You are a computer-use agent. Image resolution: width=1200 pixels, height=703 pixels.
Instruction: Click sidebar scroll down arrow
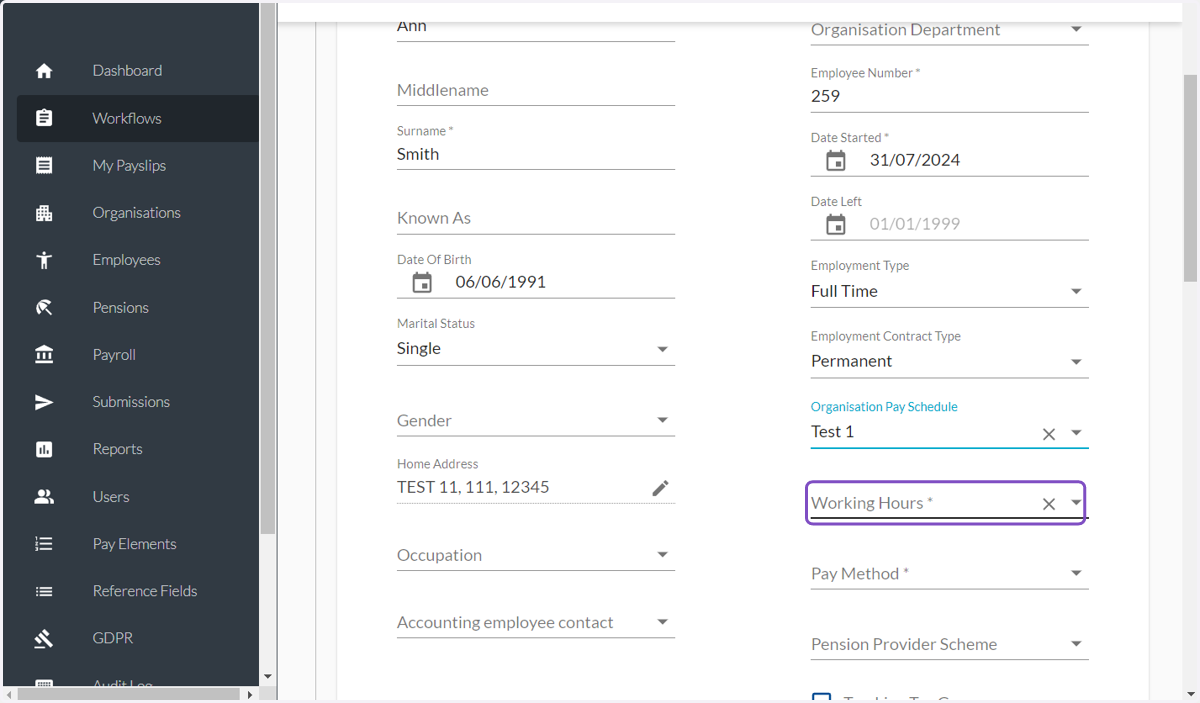coord(267,677)
